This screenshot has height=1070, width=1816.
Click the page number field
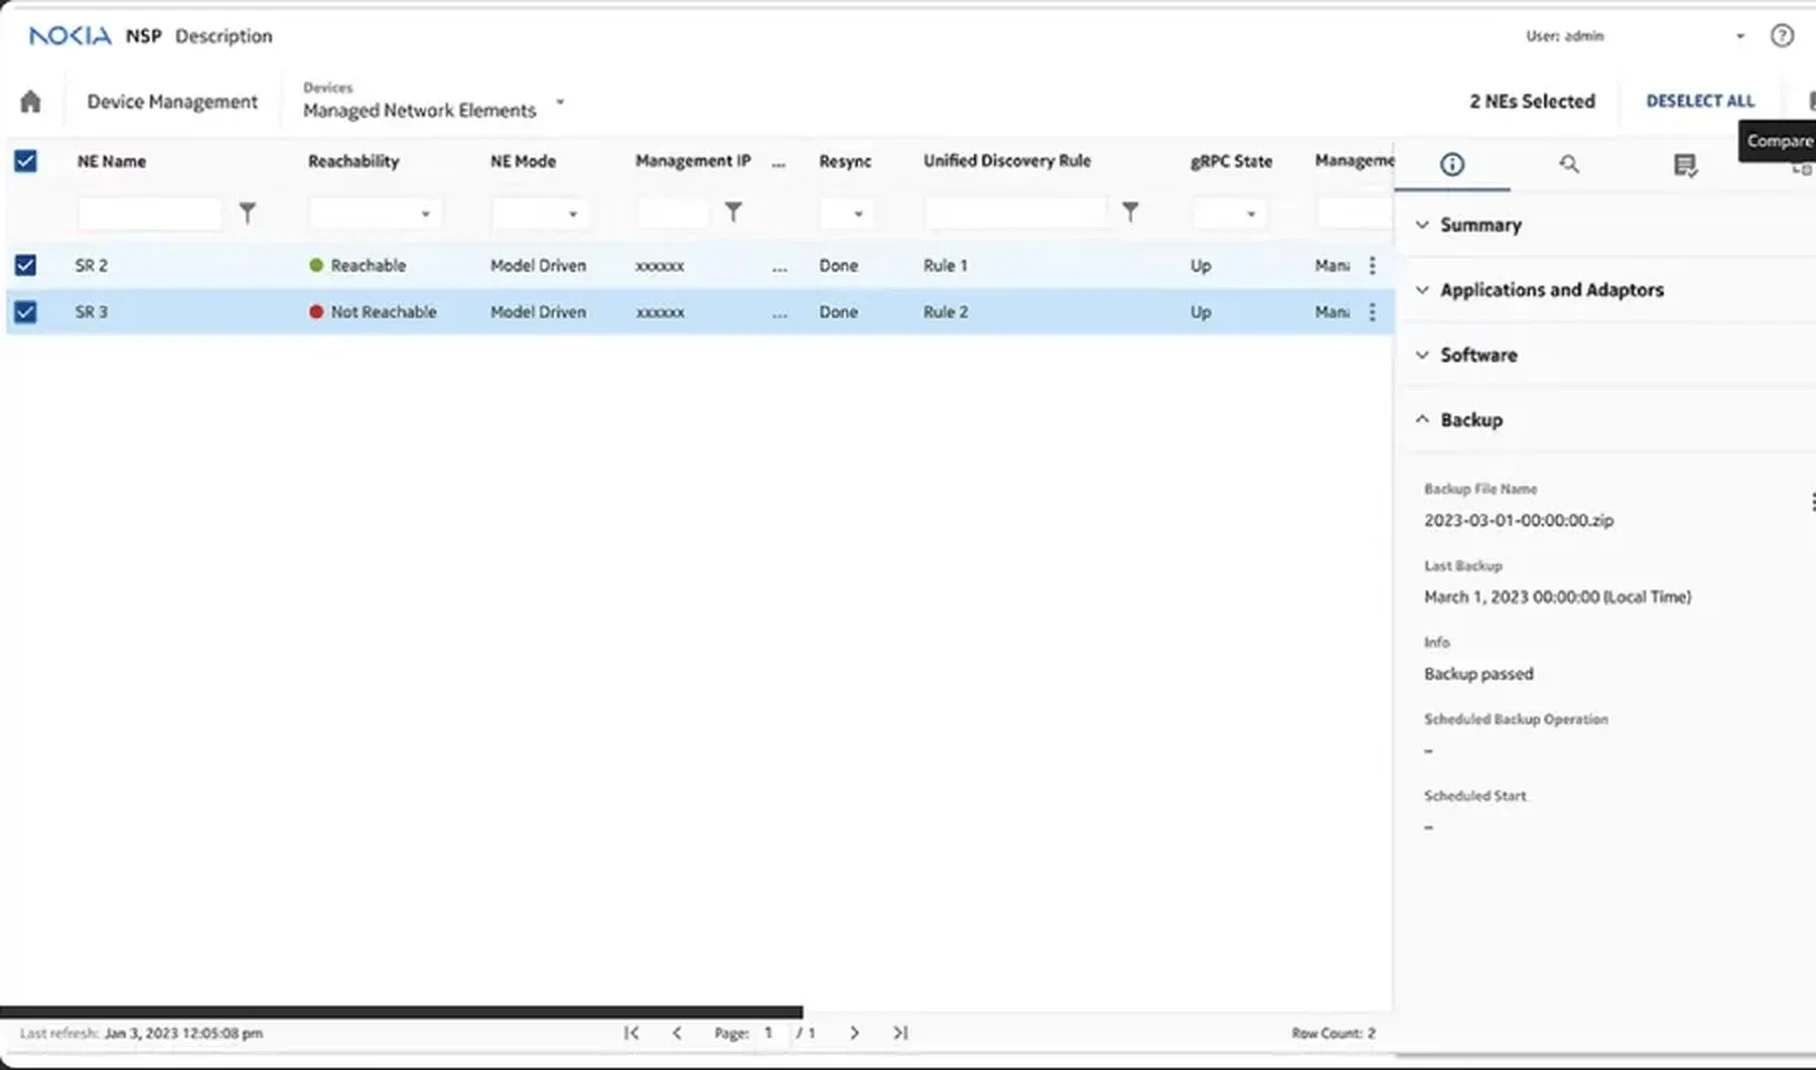coord(769,1033)
